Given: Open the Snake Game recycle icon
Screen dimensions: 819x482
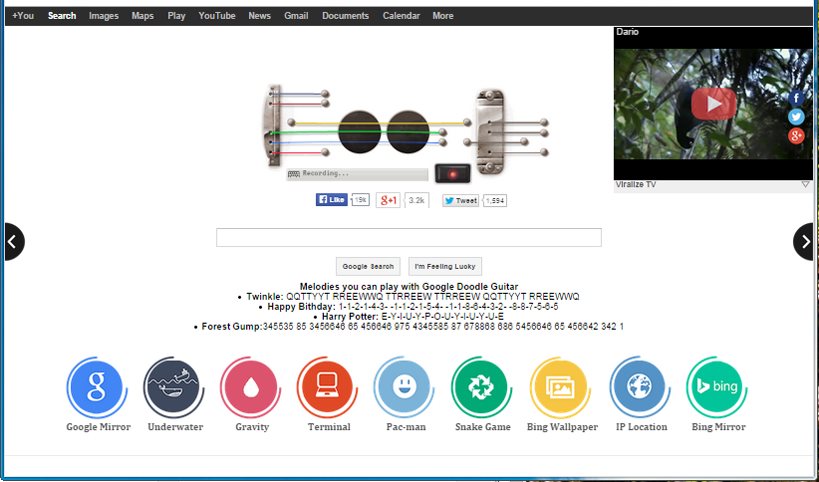Looking at the screenshot, I should pyautogui.click(x=481, y=387).
